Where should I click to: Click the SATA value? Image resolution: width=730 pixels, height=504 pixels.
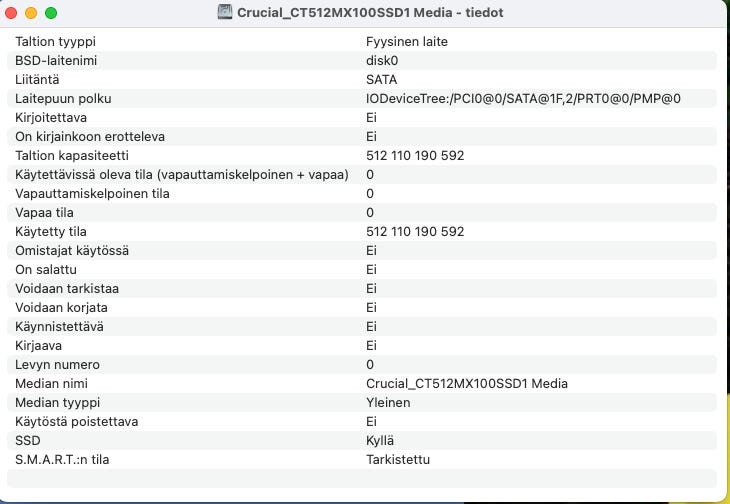tap(382, 79)
